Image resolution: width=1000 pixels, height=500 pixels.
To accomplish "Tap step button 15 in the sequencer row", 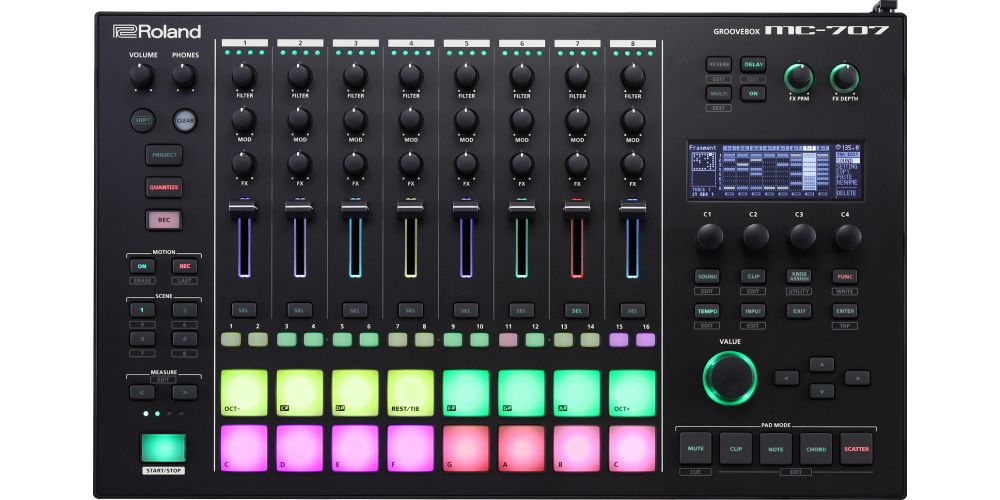I will (x=618, y=340).
